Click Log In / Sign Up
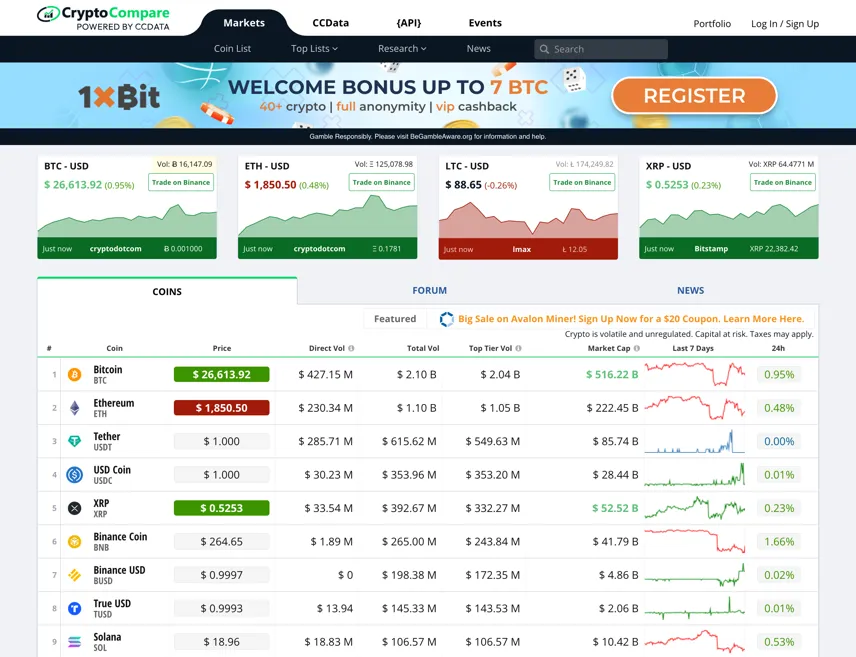Screen dimensions: 856x657 (784, 23)
